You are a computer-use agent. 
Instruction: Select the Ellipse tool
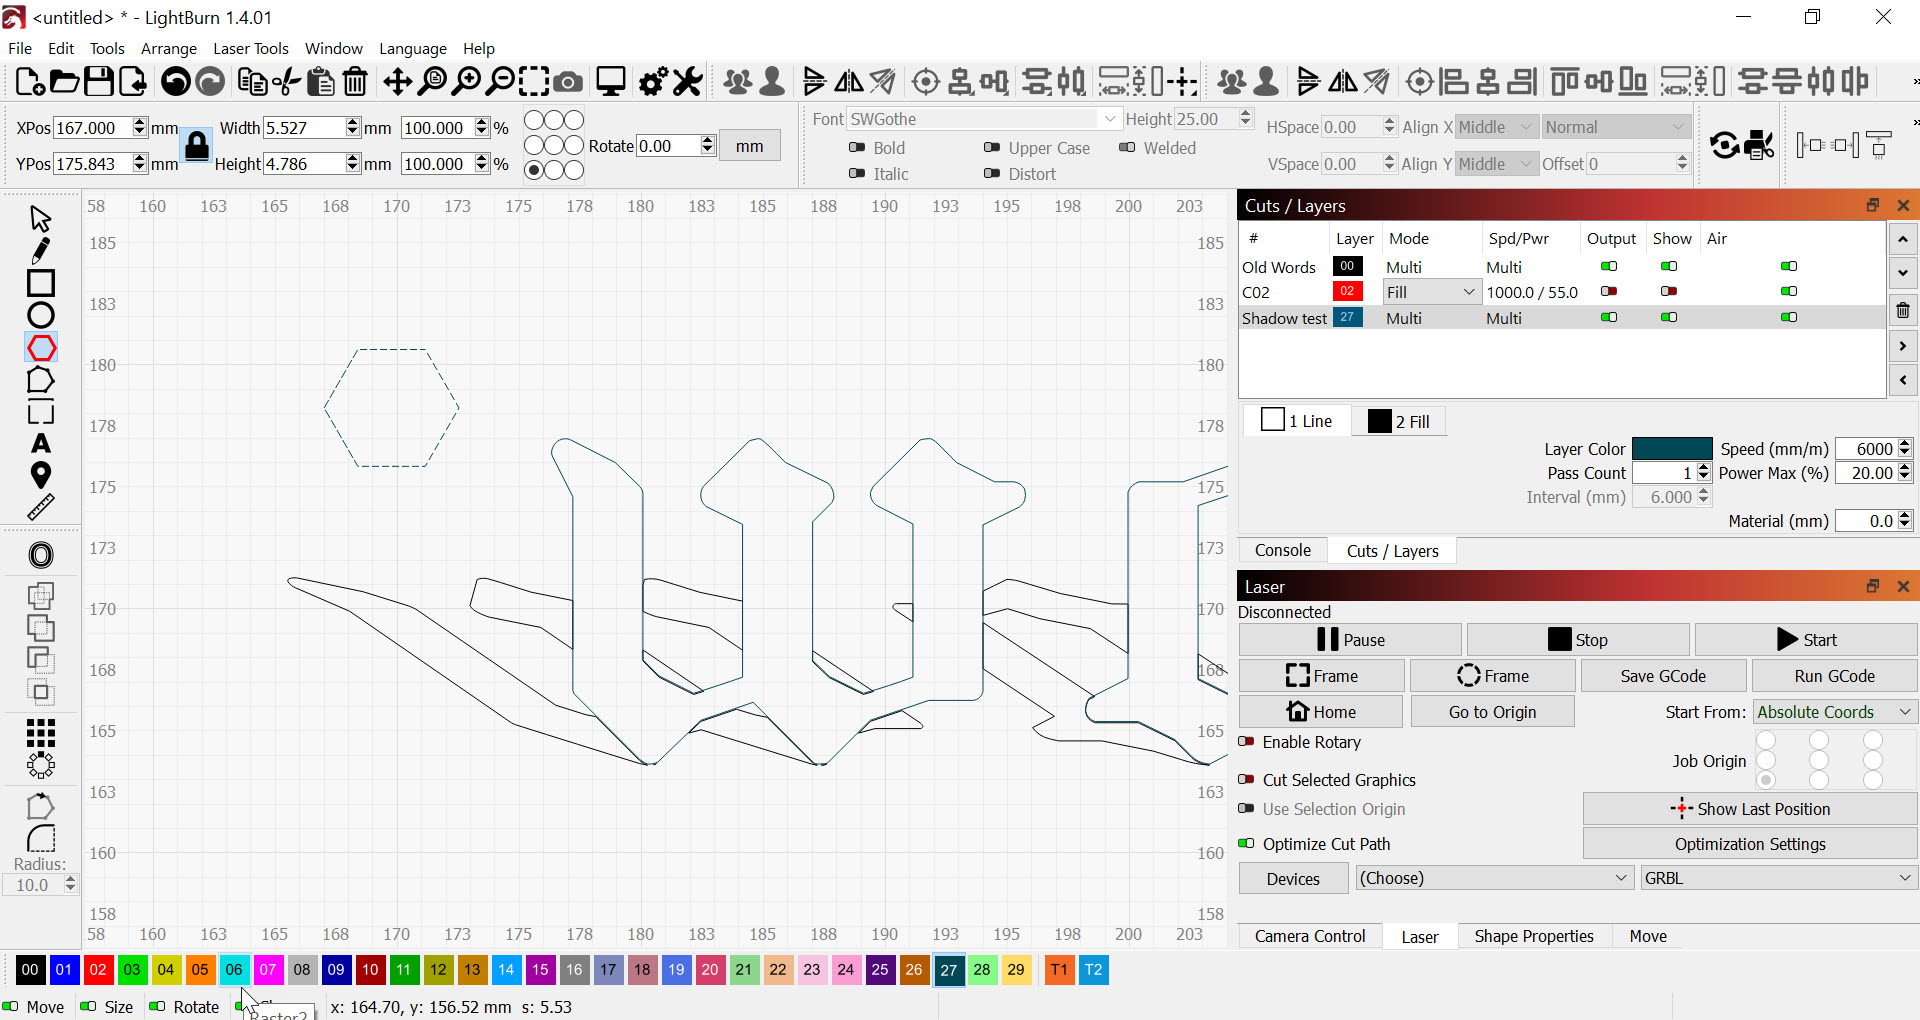(41, 315)
